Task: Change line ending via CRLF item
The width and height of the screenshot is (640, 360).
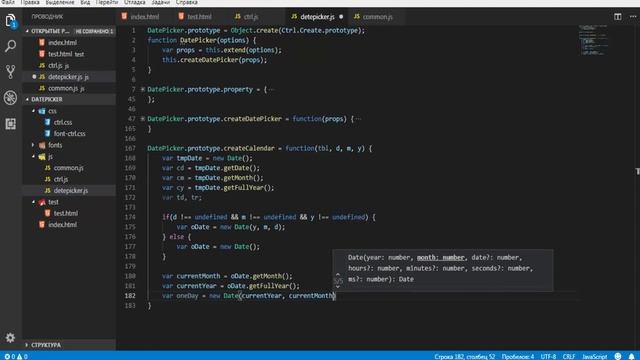Action: pos(569,356)
